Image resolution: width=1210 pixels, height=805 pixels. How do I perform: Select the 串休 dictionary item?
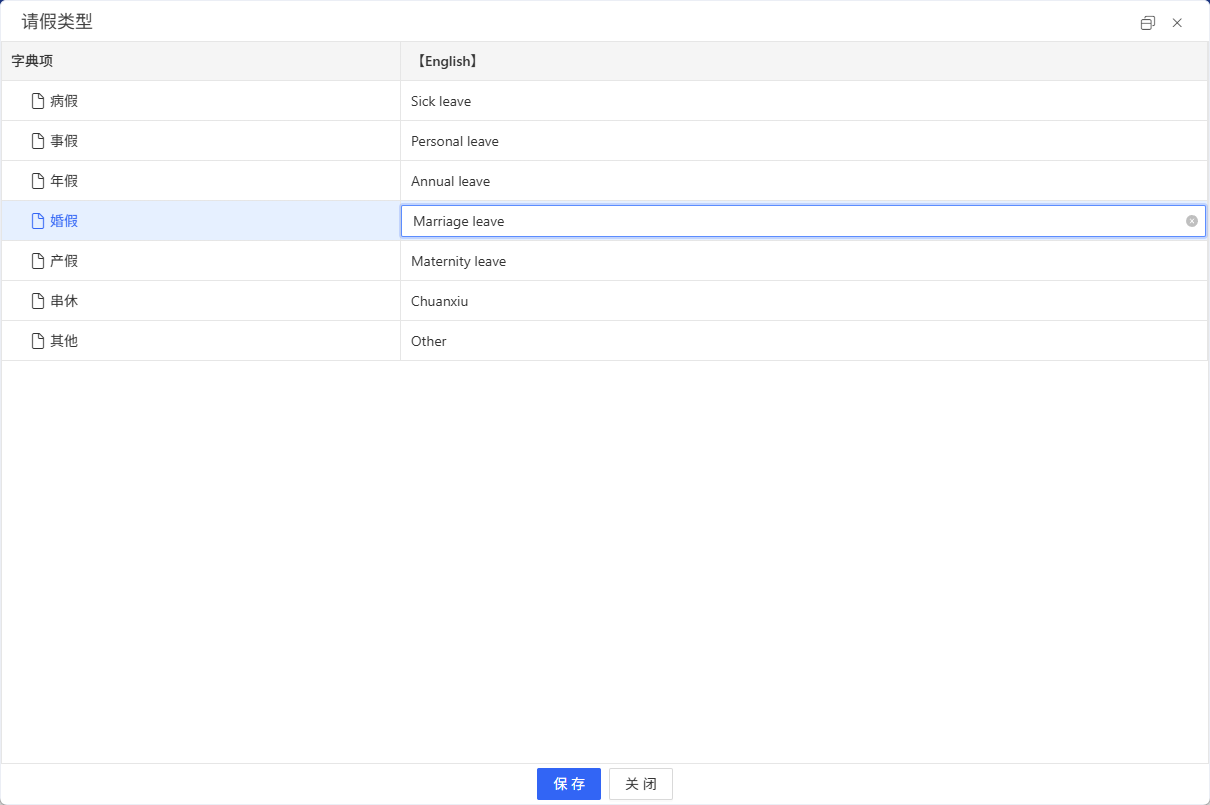[x=64, y=301]
